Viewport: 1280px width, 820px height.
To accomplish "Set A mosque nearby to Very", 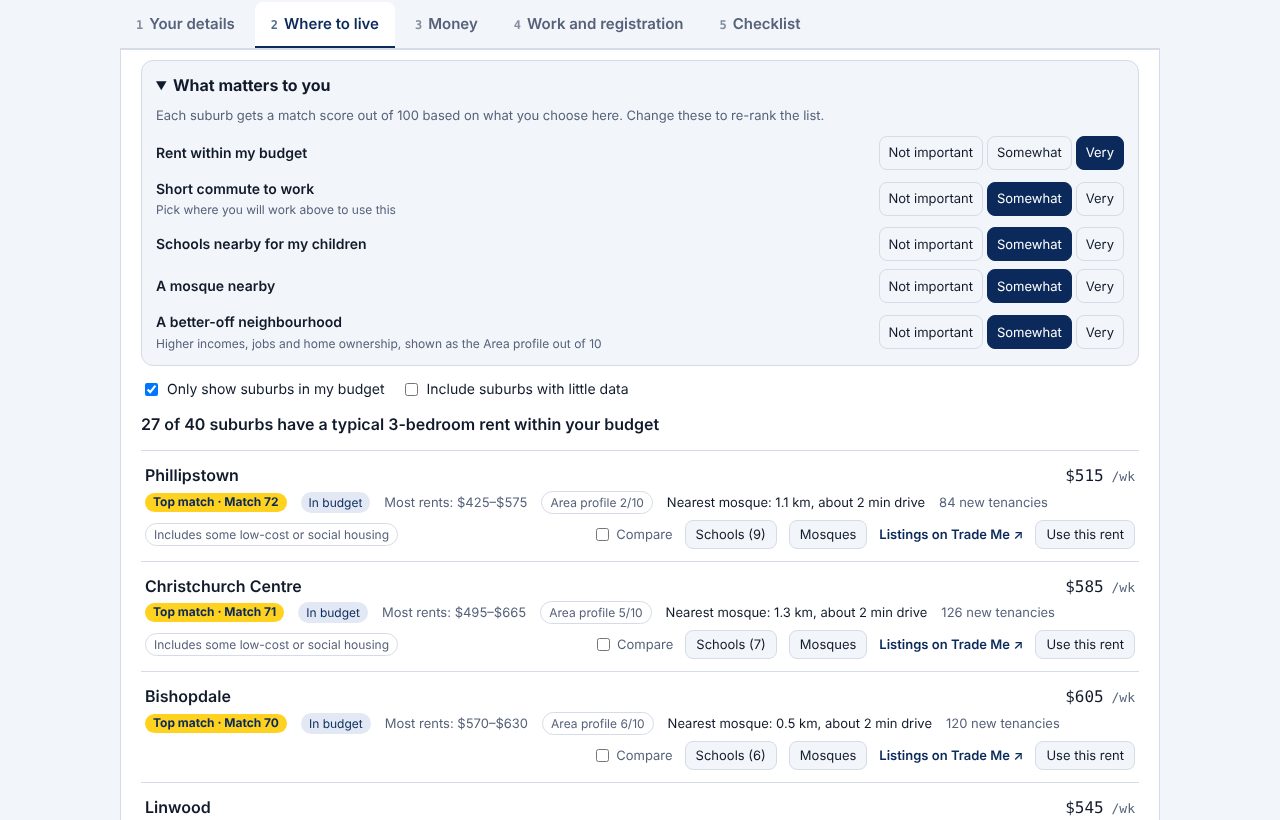I will pos(1100,286).
